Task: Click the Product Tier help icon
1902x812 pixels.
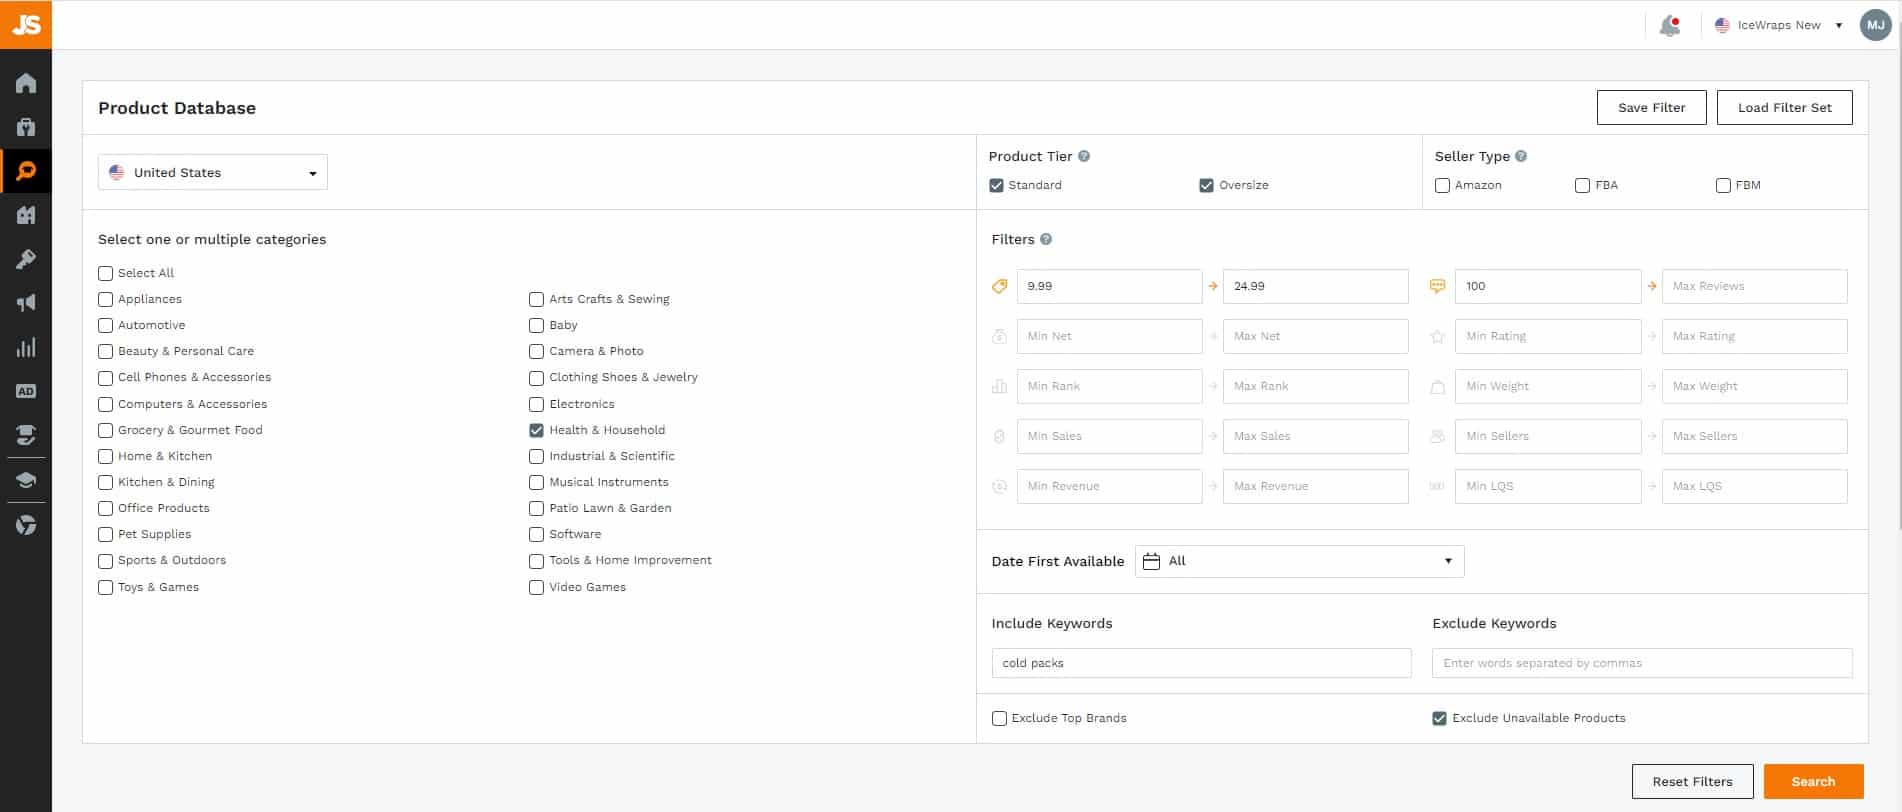Action: (1084, 156)
